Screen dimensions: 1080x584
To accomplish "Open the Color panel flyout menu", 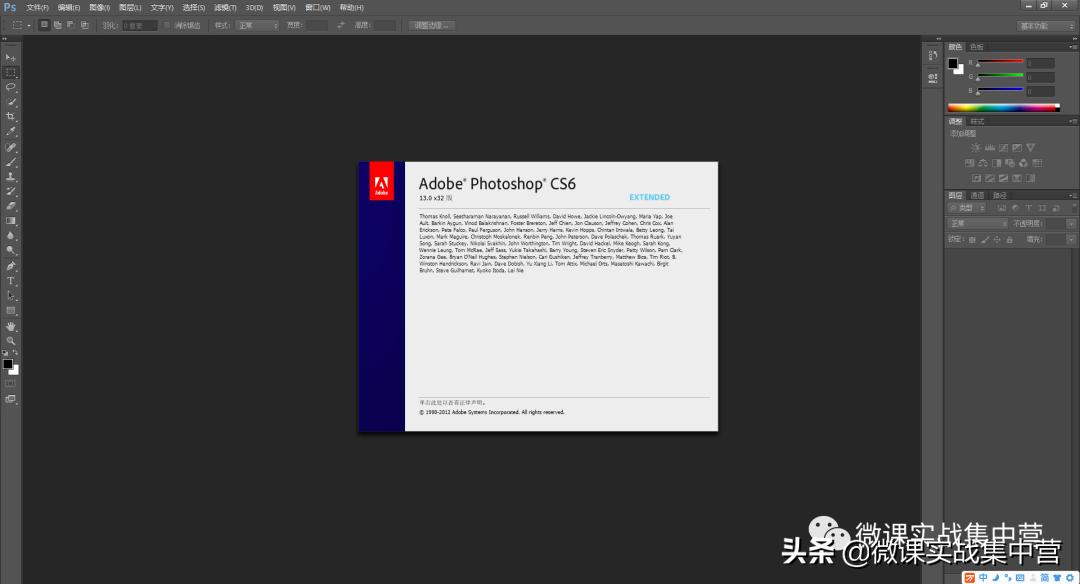I will coord(1072,45).
